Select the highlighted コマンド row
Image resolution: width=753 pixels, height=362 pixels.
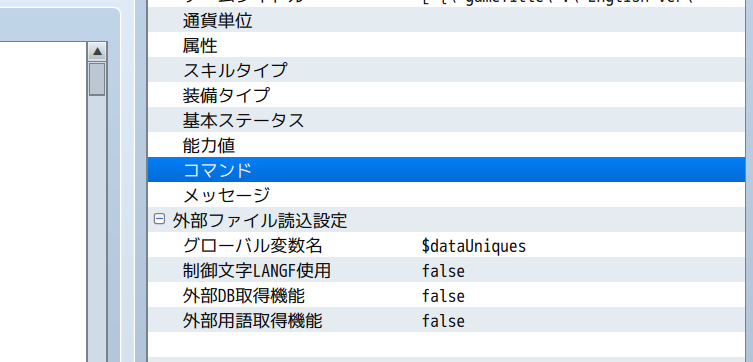(447, 170)
